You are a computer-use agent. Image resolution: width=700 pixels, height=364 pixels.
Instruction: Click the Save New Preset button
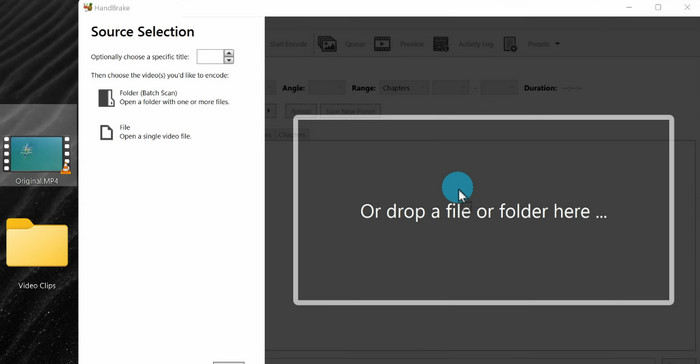(x=350, y=111)
